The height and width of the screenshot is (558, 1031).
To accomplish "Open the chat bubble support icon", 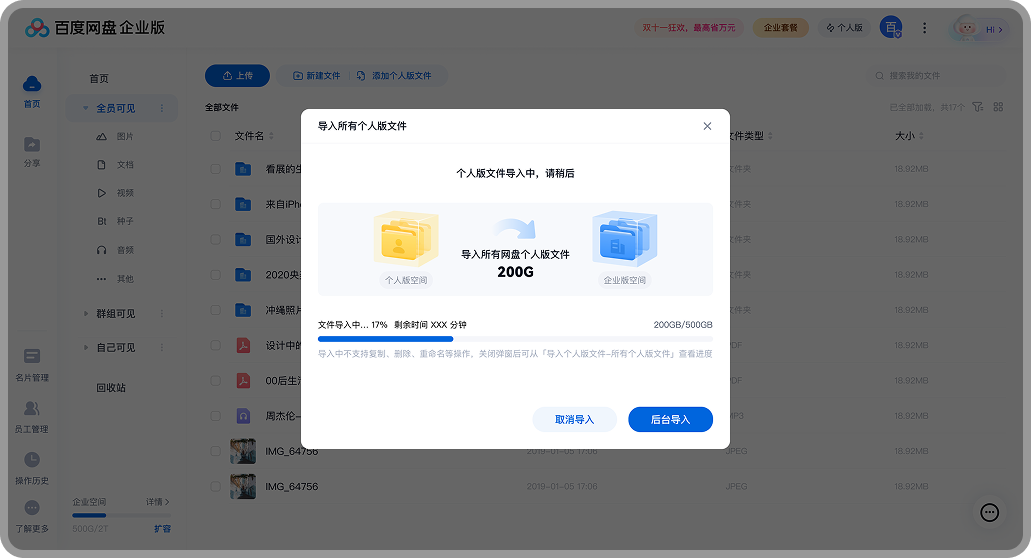I will tap(990, 513).
